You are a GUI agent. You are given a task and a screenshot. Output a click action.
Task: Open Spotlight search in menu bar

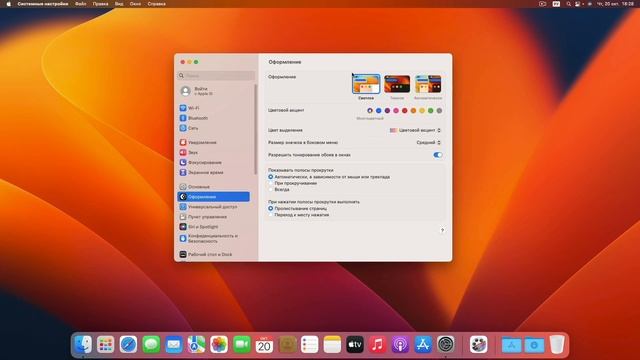[x=569, y=4]
